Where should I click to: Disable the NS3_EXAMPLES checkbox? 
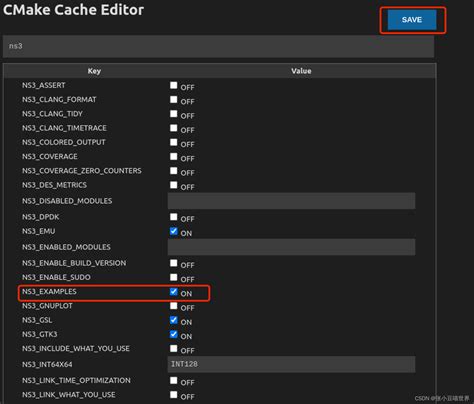tap(173, 292)
